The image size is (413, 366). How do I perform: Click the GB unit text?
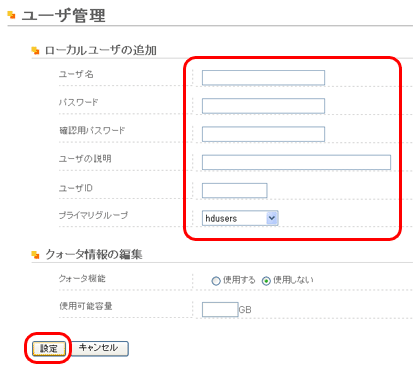[245, 310]
